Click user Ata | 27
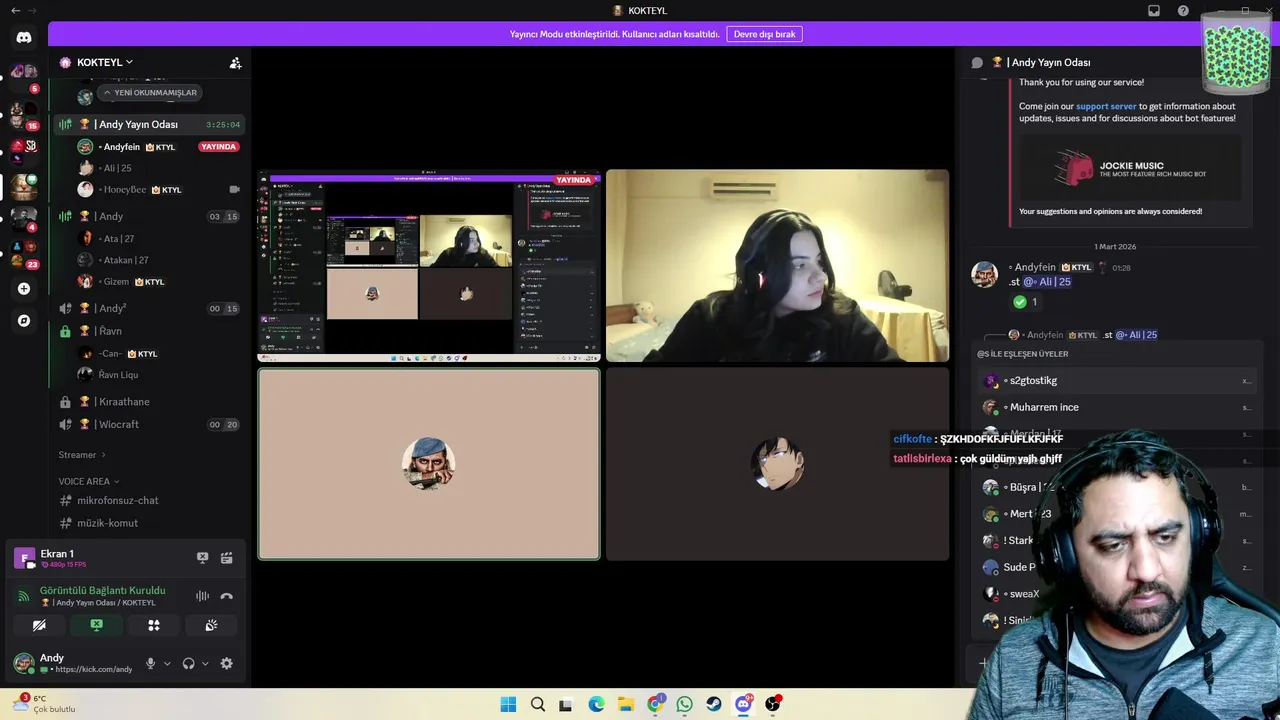Viewport: 1280px width, 720px height. pos(106,239)
